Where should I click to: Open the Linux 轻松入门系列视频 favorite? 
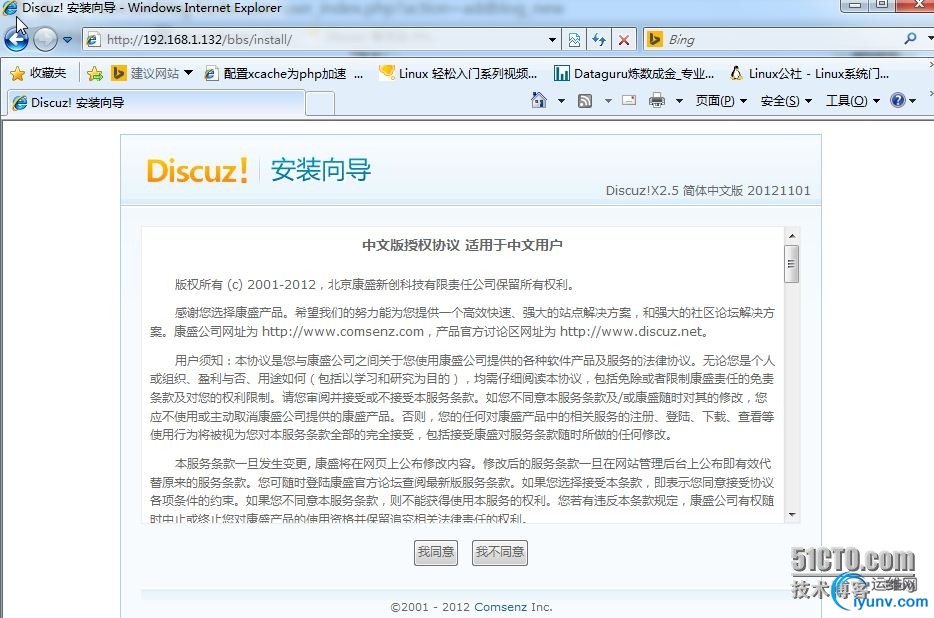tap(458, 73)
